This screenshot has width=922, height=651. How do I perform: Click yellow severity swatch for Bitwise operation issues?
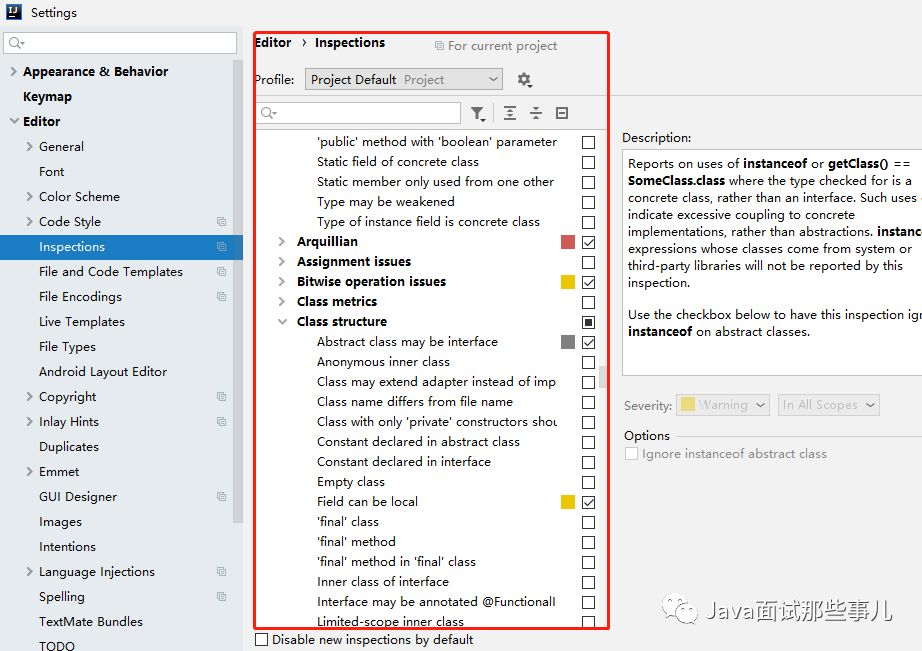[x=567, y=282]
